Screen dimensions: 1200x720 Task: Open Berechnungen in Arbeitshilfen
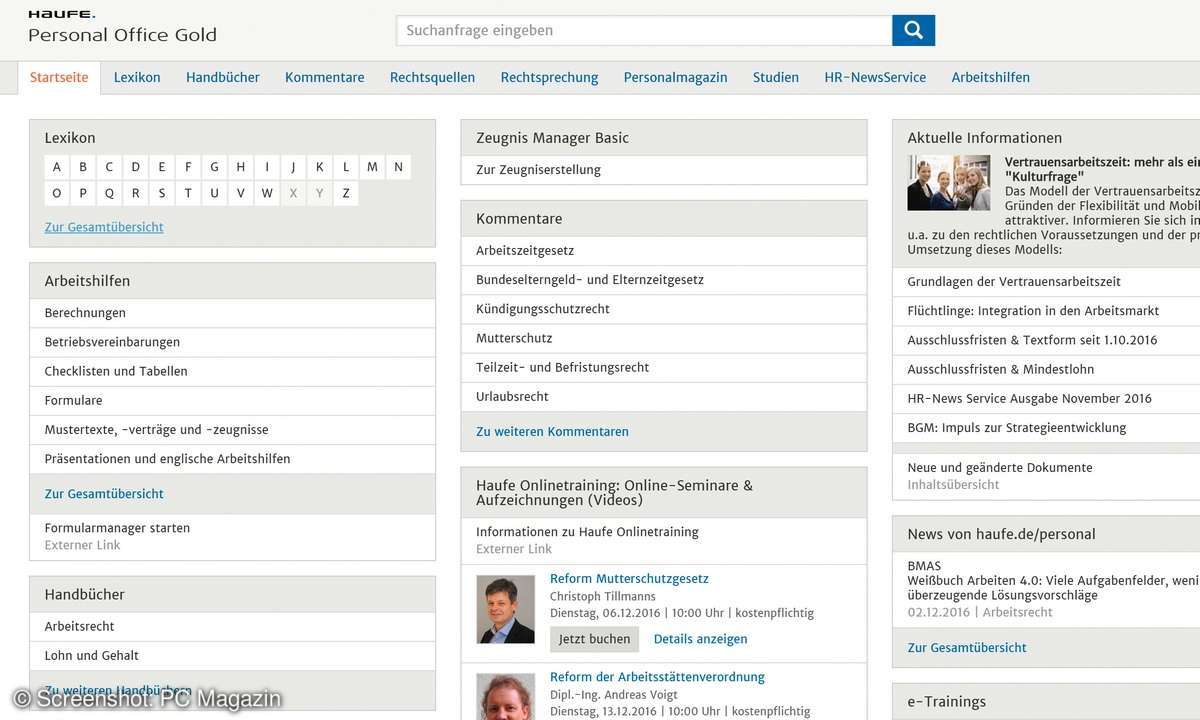tap(232, 313)
